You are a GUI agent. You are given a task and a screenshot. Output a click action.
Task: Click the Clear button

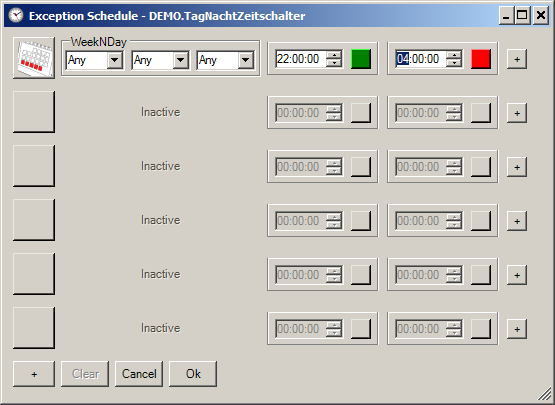(85, 374)
